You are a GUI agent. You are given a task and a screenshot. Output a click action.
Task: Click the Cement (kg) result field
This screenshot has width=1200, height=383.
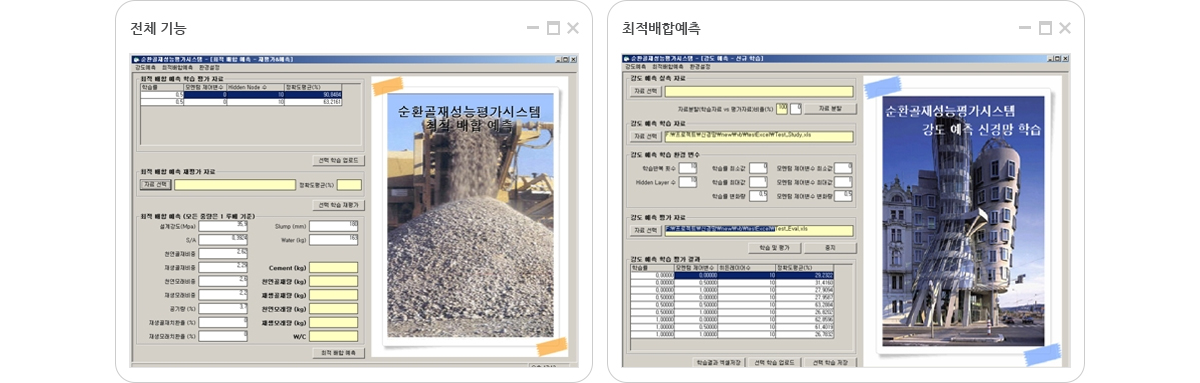click(x=334, y=267)
